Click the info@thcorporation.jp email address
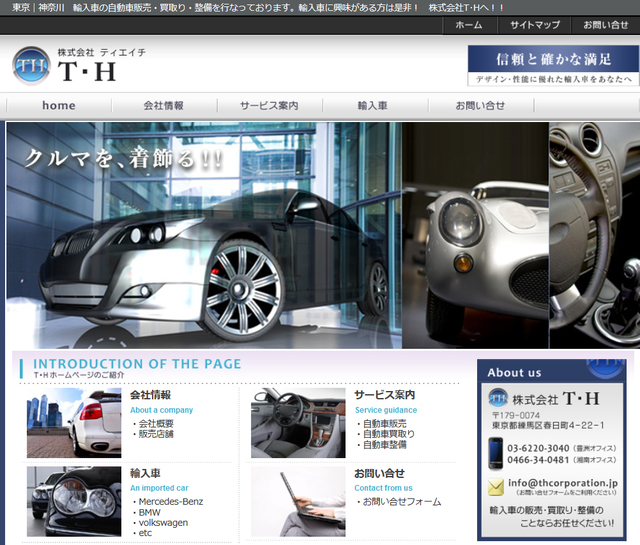The image size is (640, 545). [562, 482]
